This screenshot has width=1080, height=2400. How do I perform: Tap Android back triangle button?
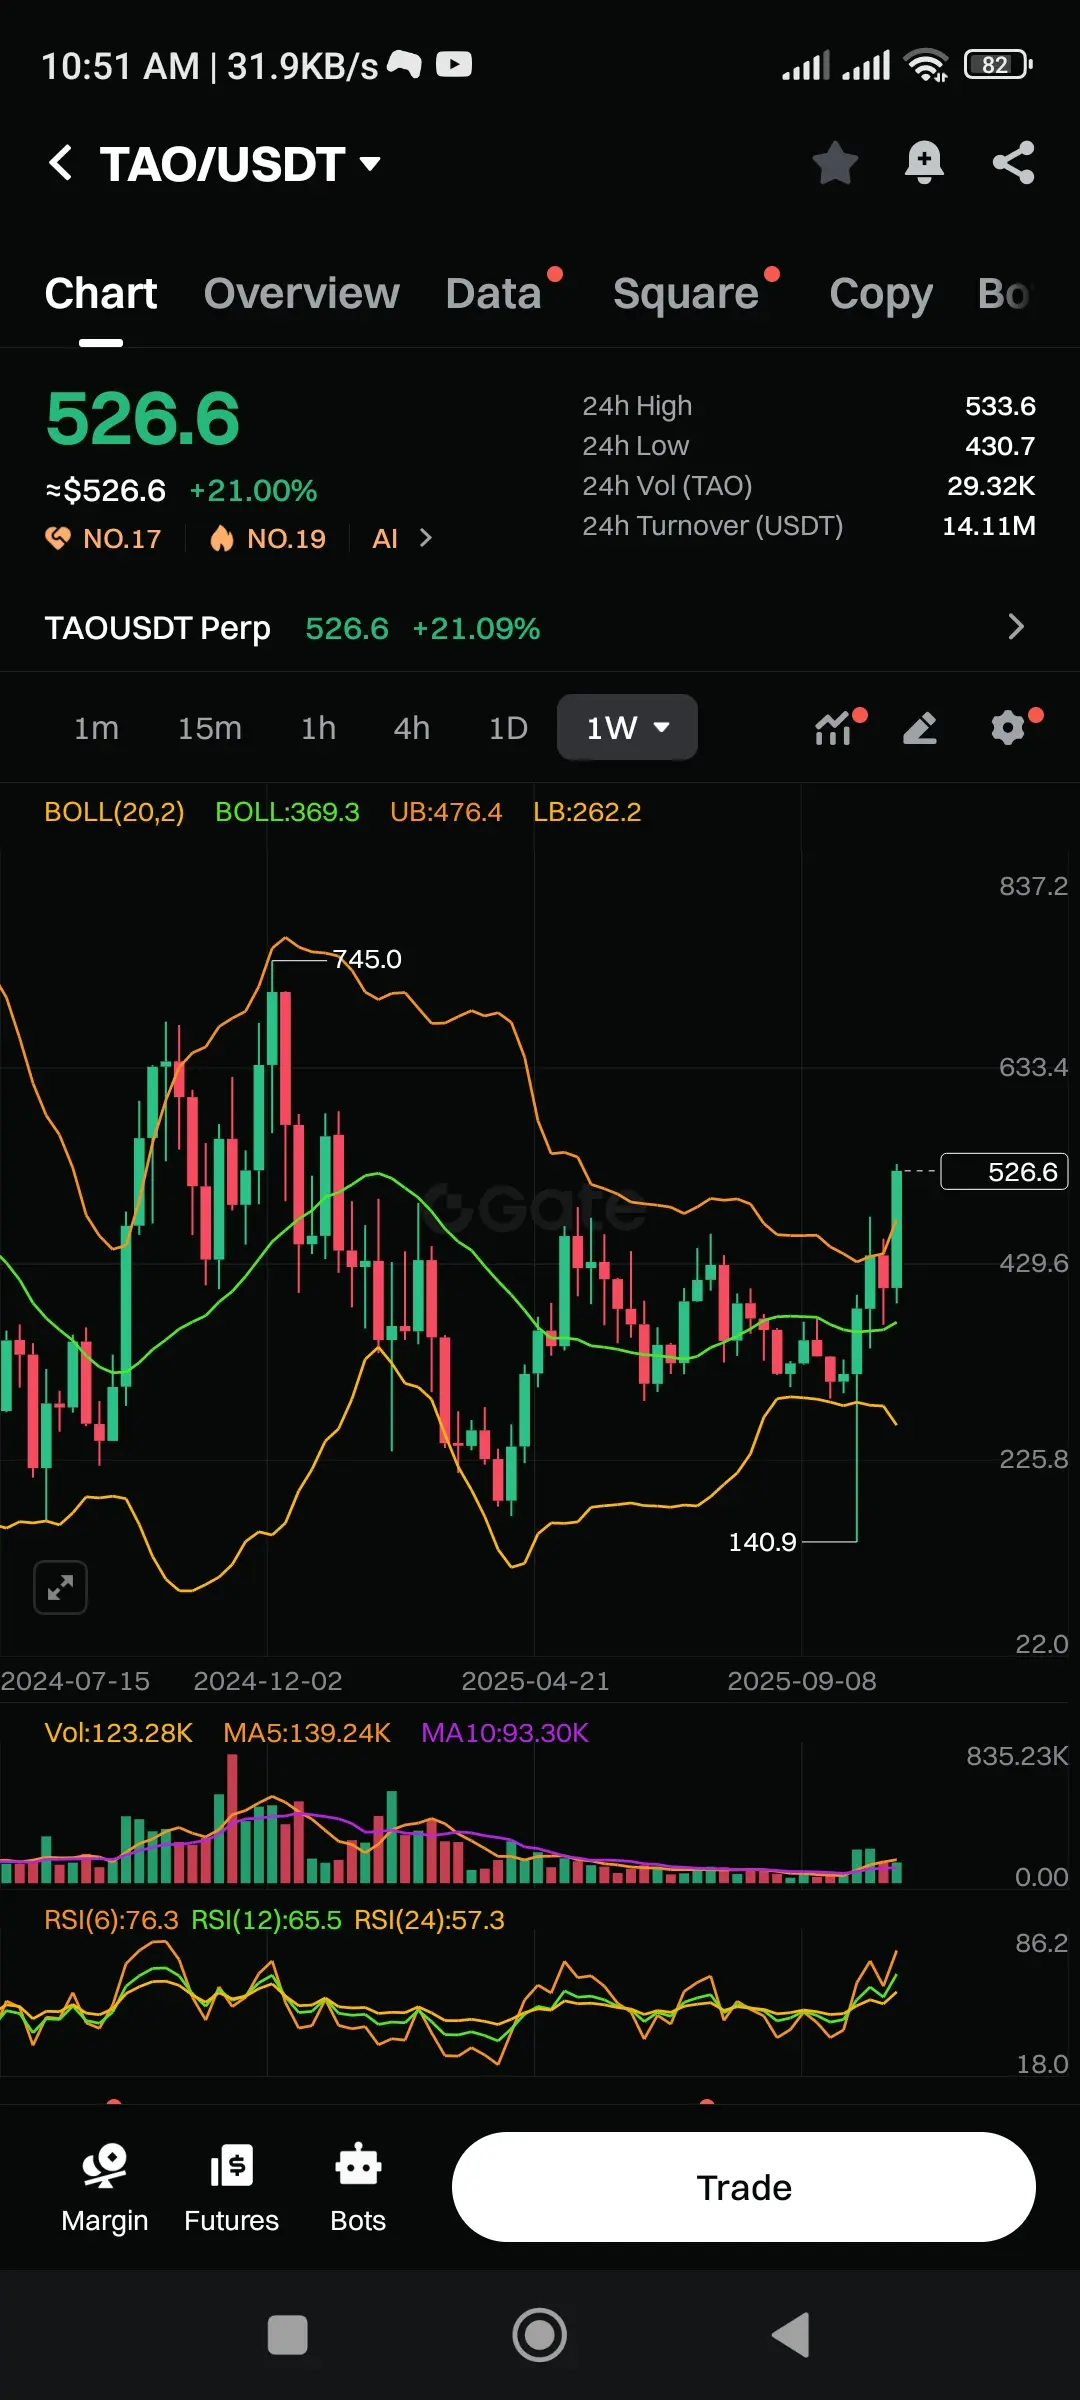tap(791, 2336)
